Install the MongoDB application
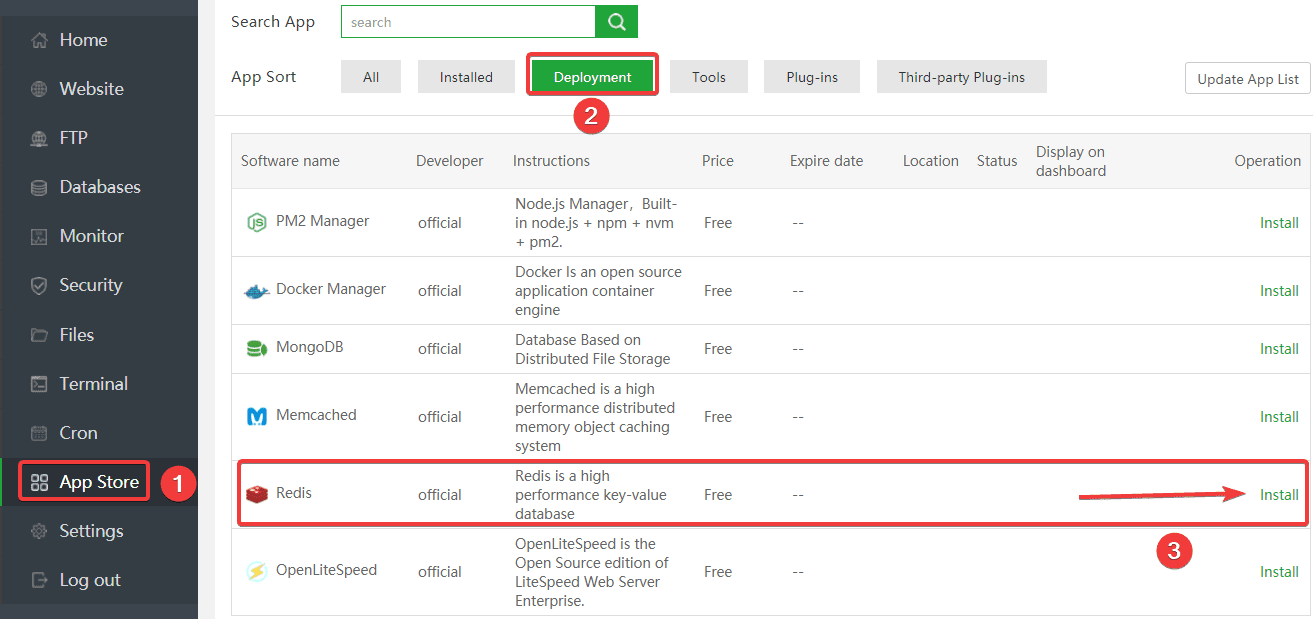This screenshot has width=1313, height=619. [1279, 348]
